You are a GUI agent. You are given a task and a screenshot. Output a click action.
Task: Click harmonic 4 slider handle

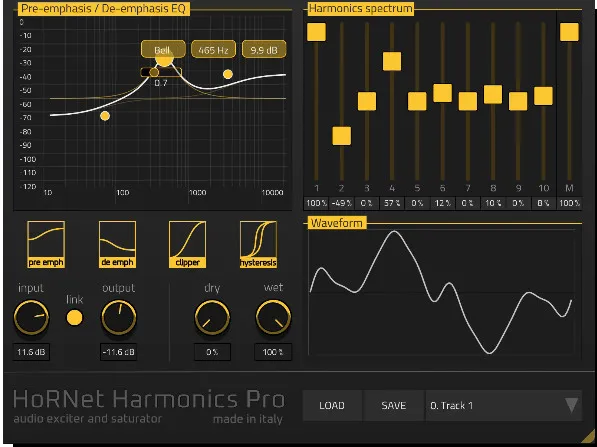click(x=392, y=61)
